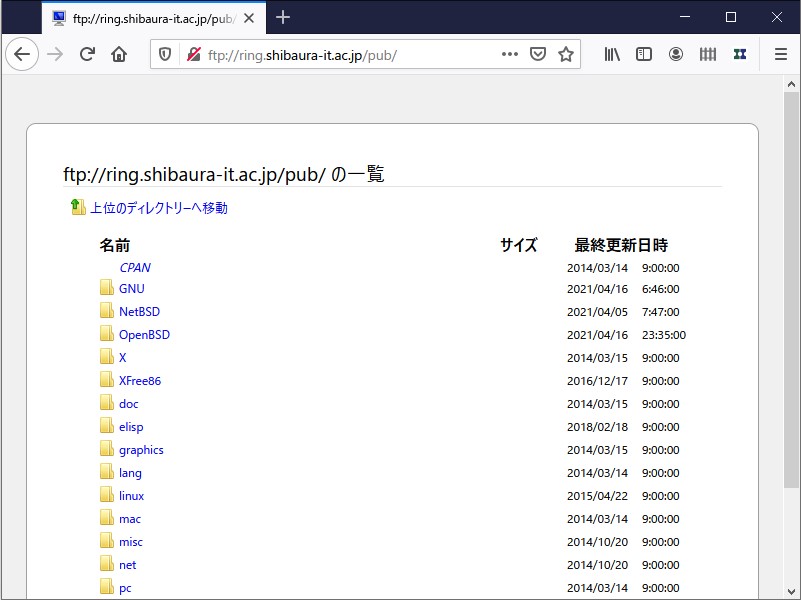Open the CPAN symlink entry
Viewport: 801px width, 600px height.
click(x=134, y=267)
